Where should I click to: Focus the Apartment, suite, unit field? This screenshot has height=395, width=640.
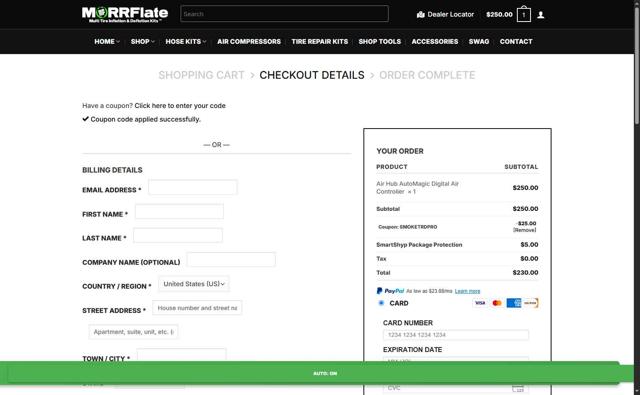pos(133,332)
